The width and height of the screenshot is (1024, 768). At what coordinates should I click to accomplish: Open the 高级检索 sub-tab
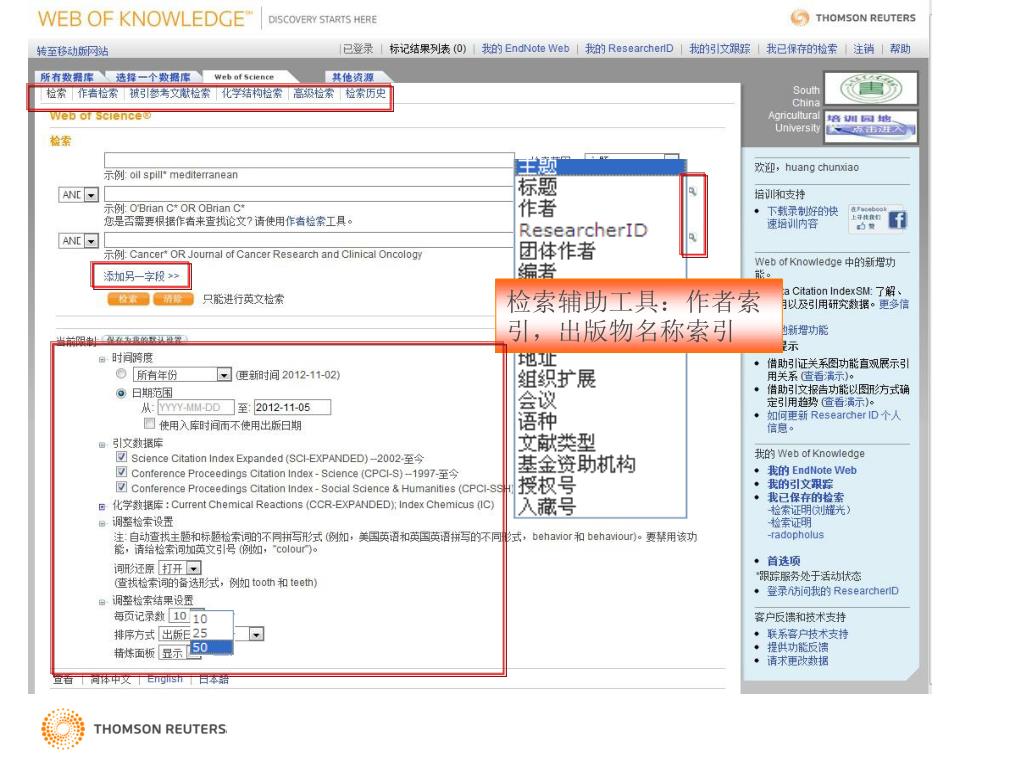313,93
